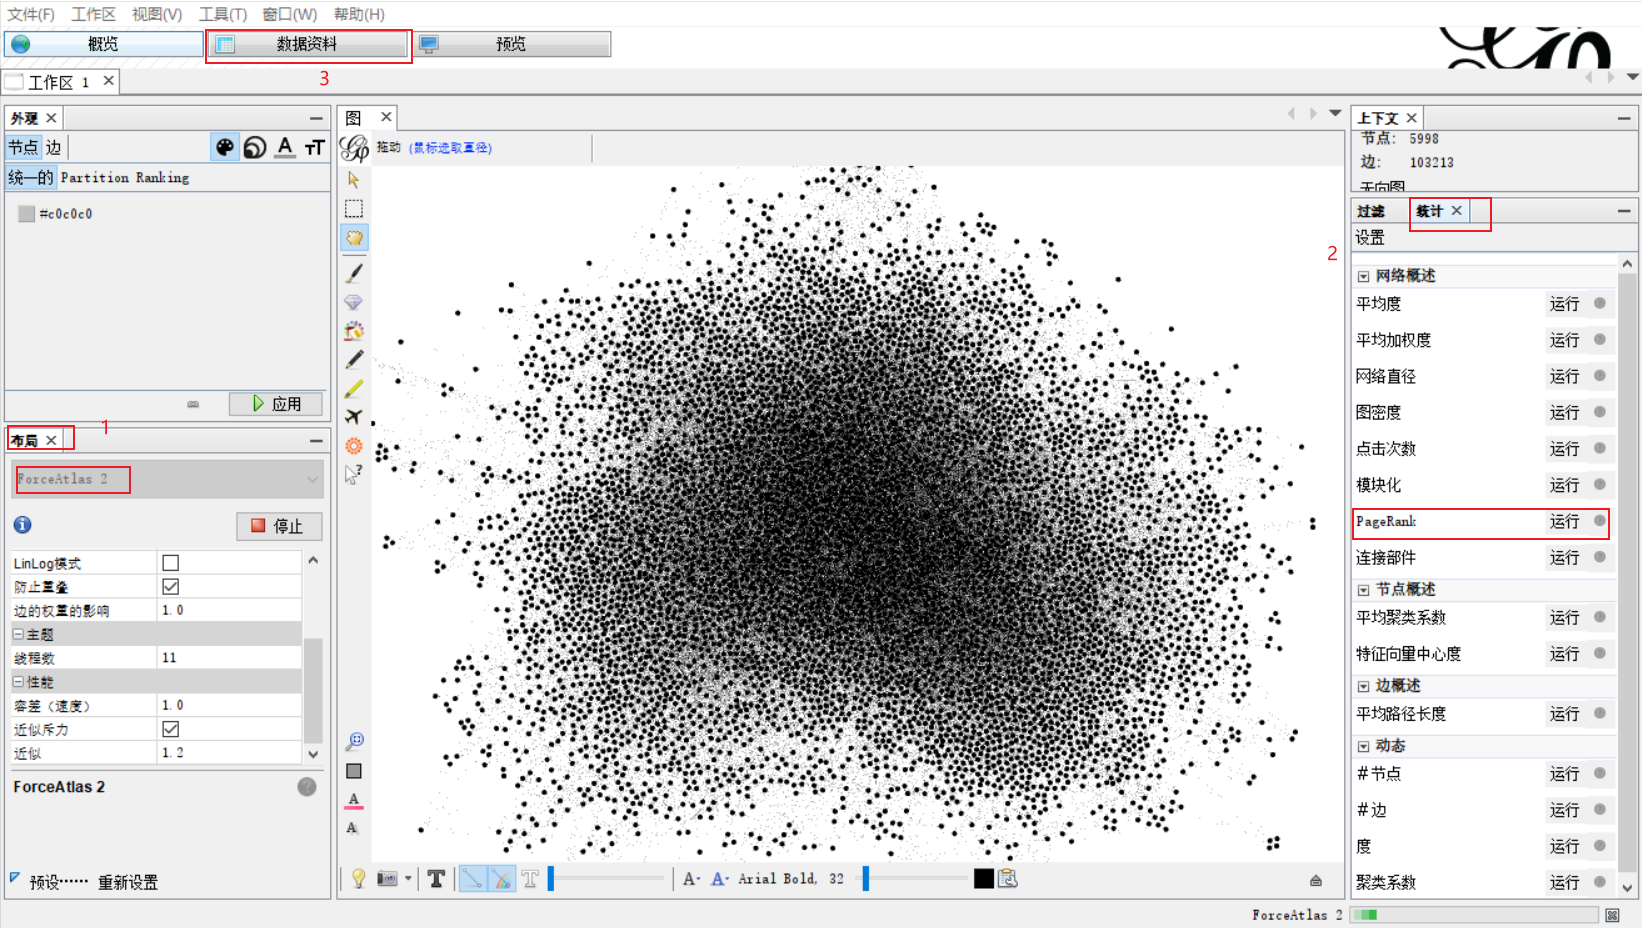Center the graph with magnifier icon
Image resolution: width=1642 pixels, height=928 pixels.
point(354,741)
